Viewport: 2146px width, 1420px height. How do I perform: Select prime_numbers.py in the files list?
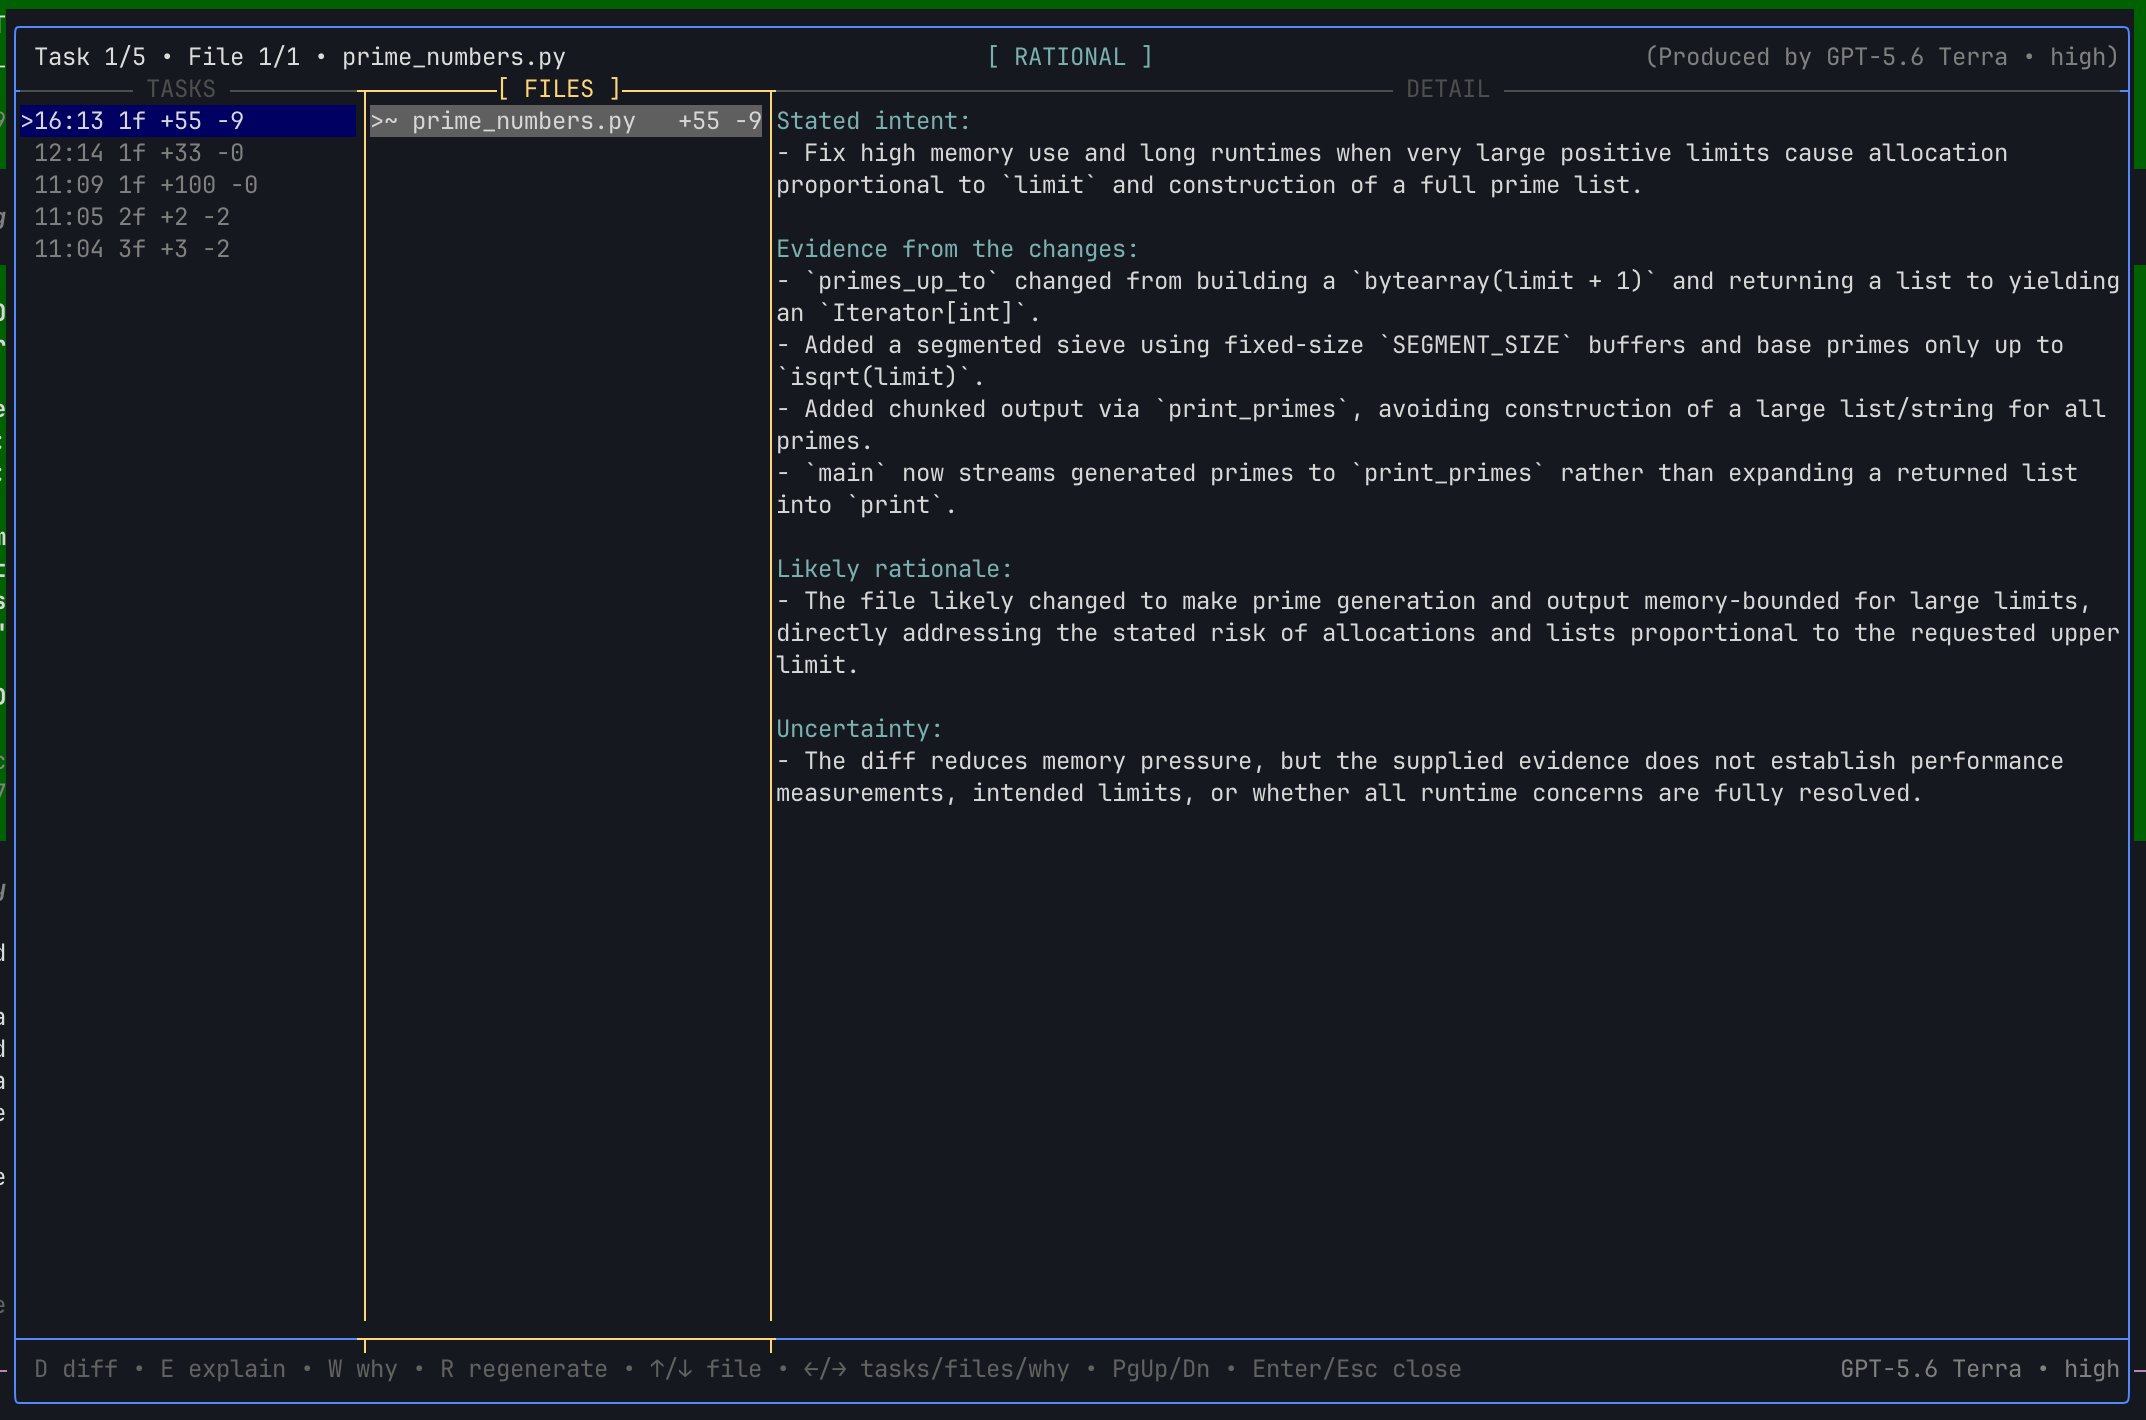tap(566, 121)
